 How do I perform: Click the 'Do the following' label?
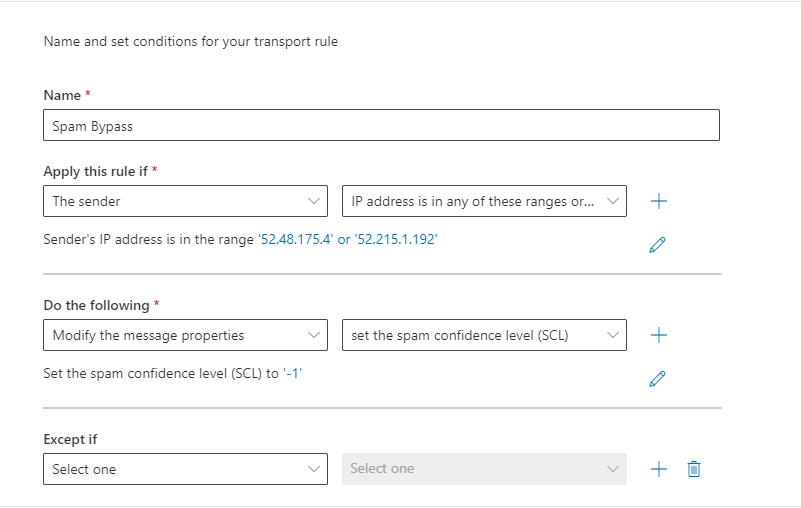click(97, 305)
